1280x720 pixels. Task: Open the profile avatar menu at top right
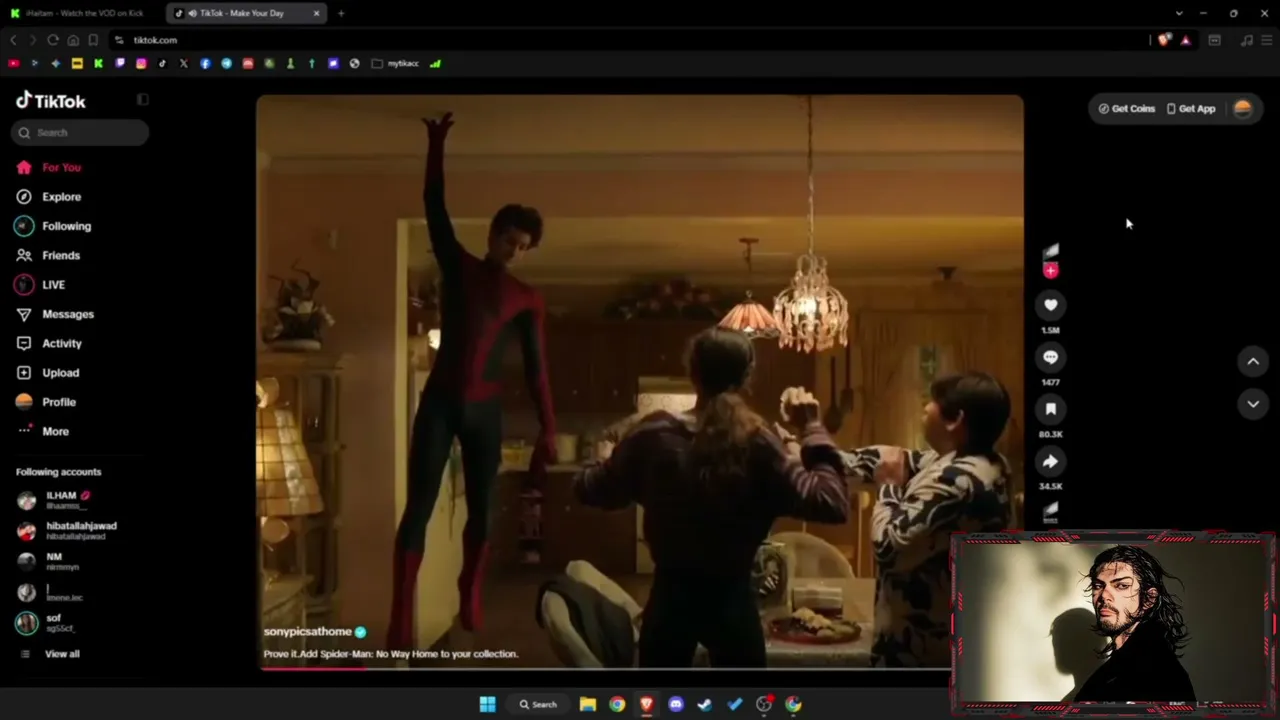click(x=1243, y=109)
